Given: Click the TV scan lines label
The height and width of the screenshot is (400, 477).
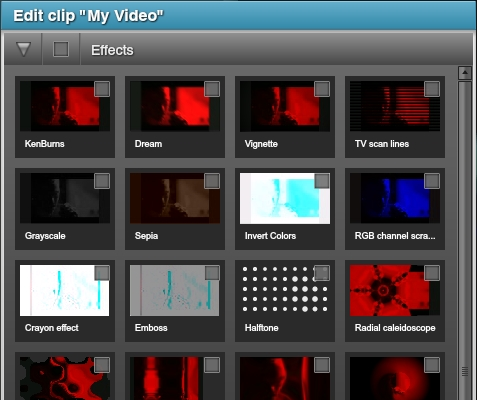Looking at the screenshot, I should click(x=382, y=144).
